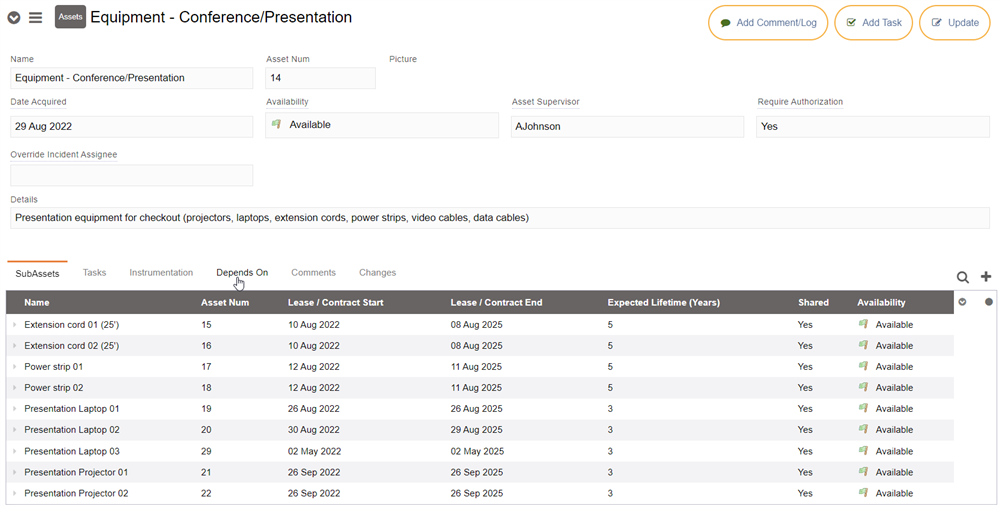Expand the Power strip 01 row
1000x507 pixels.
click(14, 367)
